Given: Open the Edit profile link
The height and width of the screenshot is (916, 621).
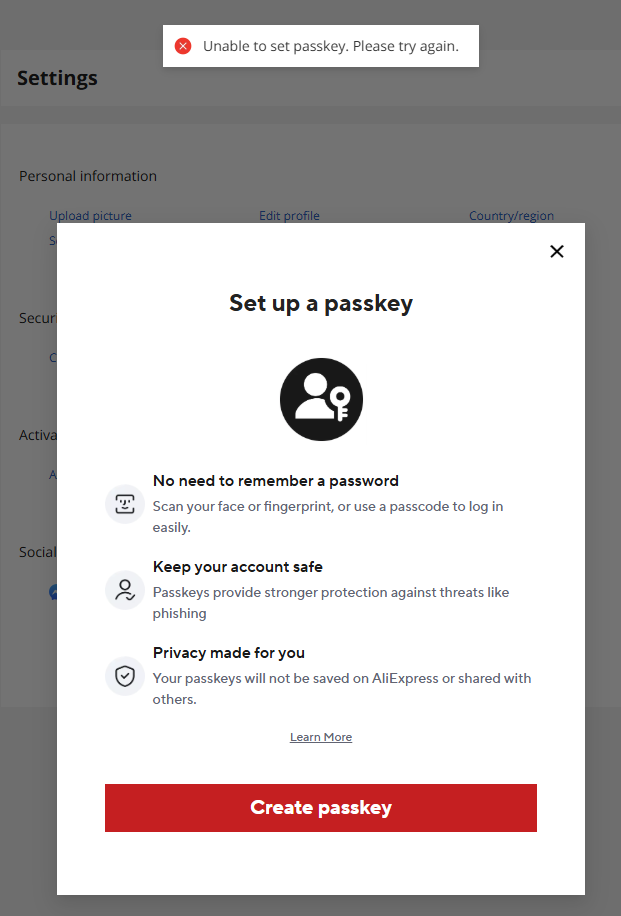Looking at the screenshot, I should [289, 216].
